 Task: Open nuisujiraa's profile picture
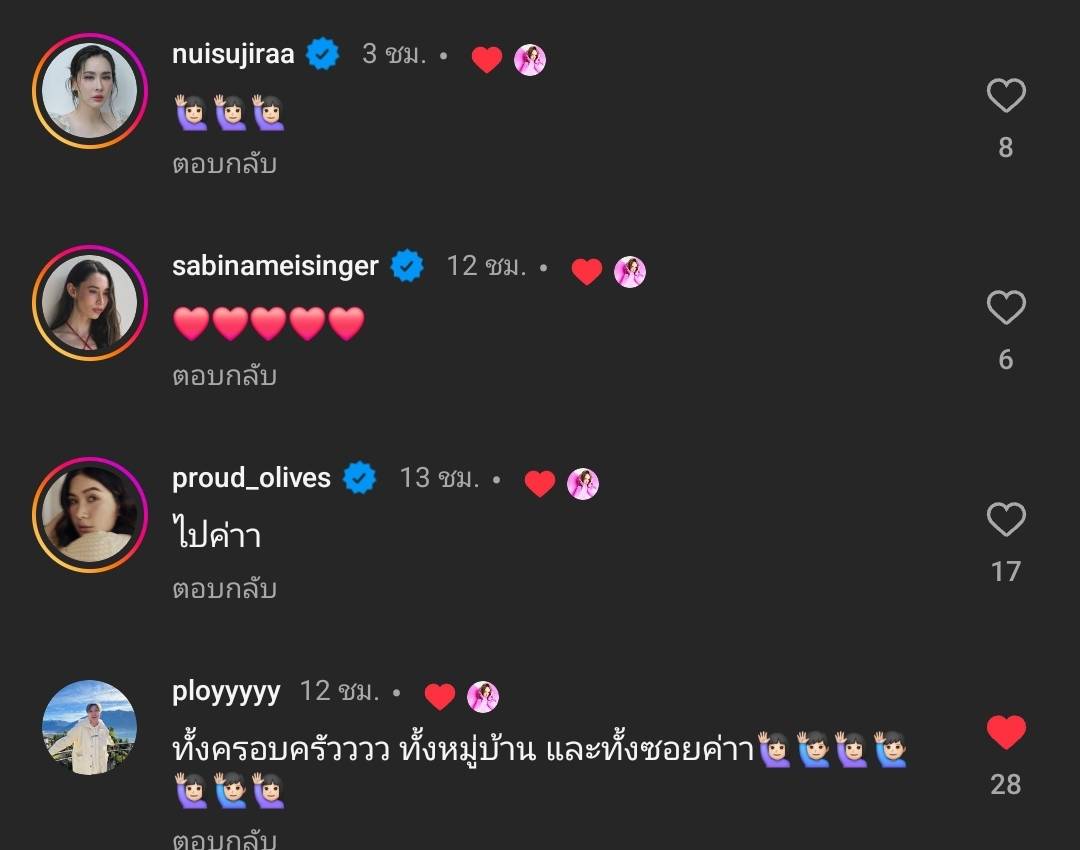coord(90,91)
